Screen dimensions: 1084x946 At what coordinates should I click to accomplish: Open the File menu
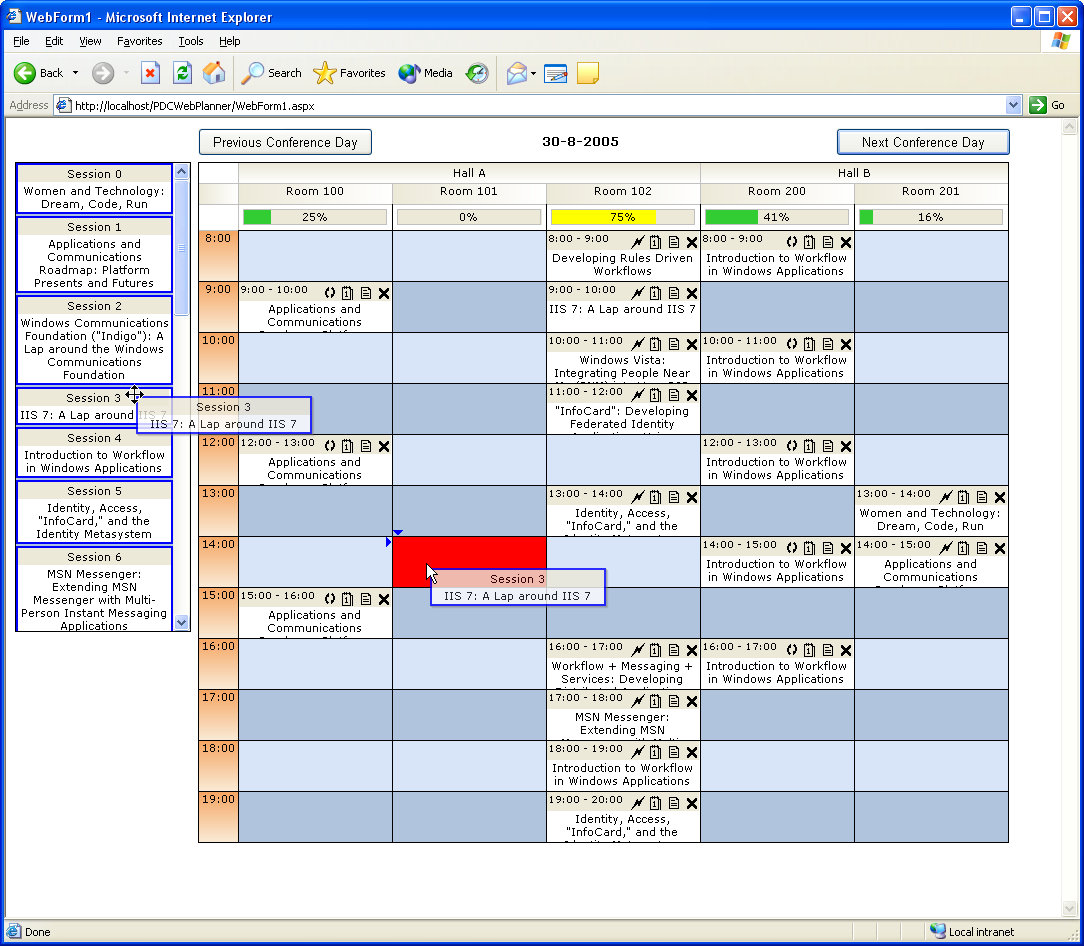(21, 41)
